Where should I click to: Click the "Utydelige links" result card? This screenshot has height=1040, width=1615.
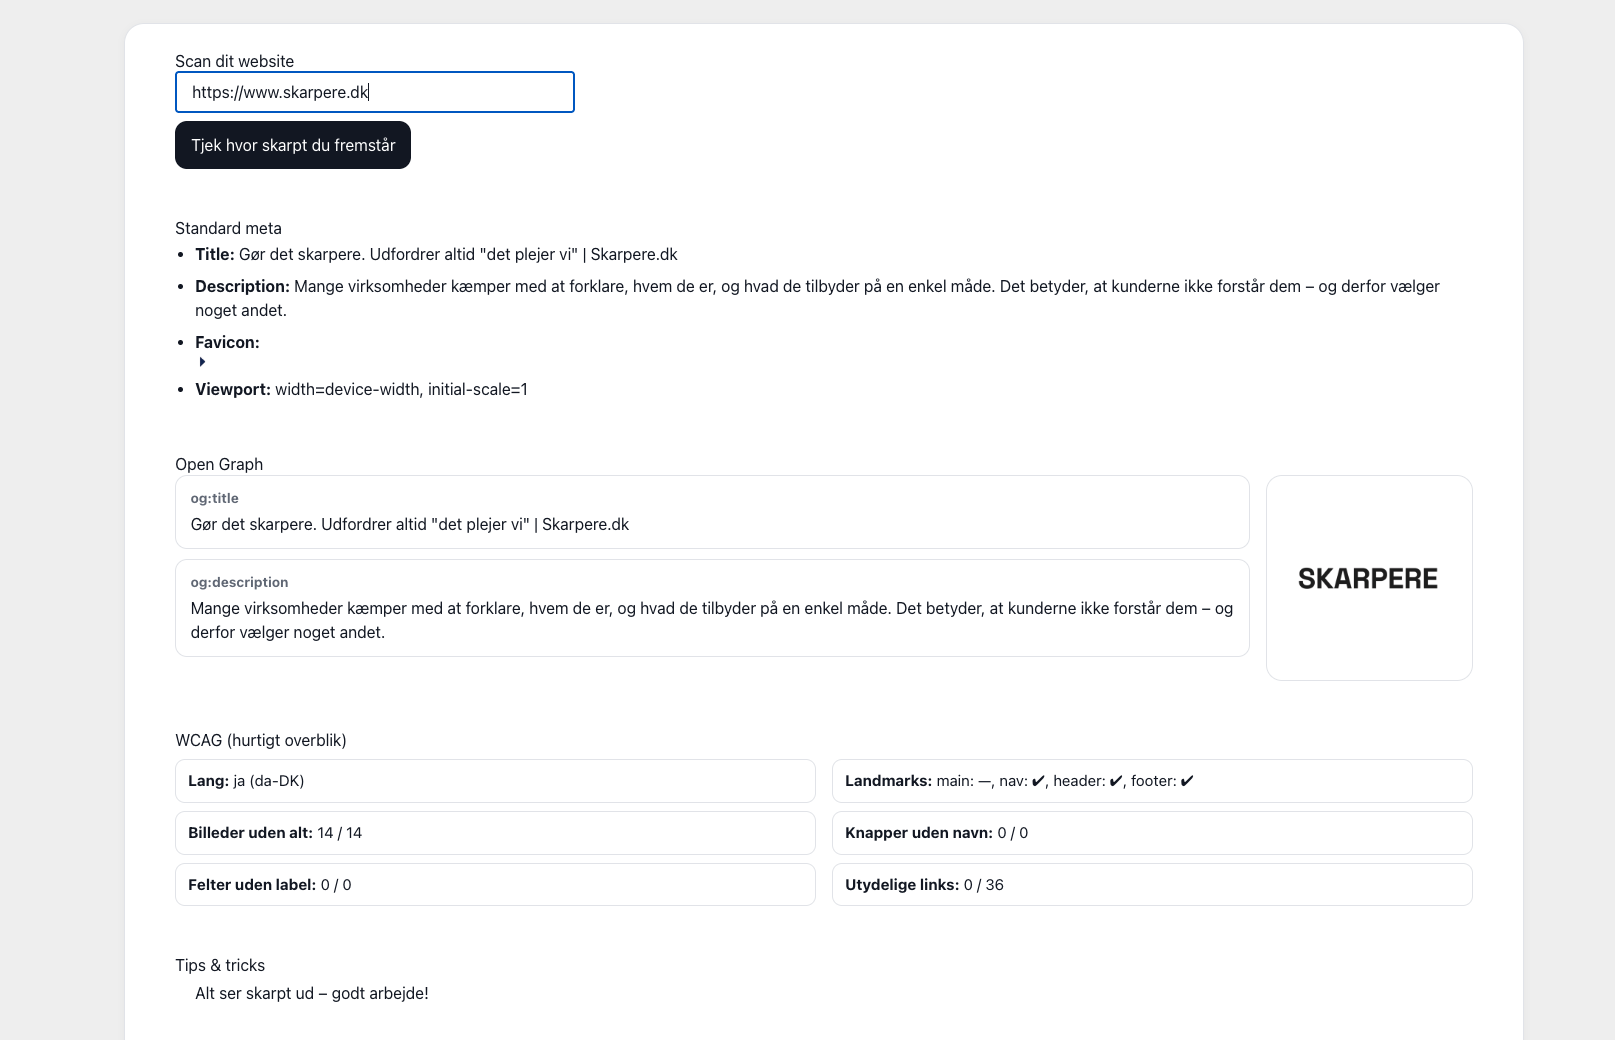tap(1151, 885)
